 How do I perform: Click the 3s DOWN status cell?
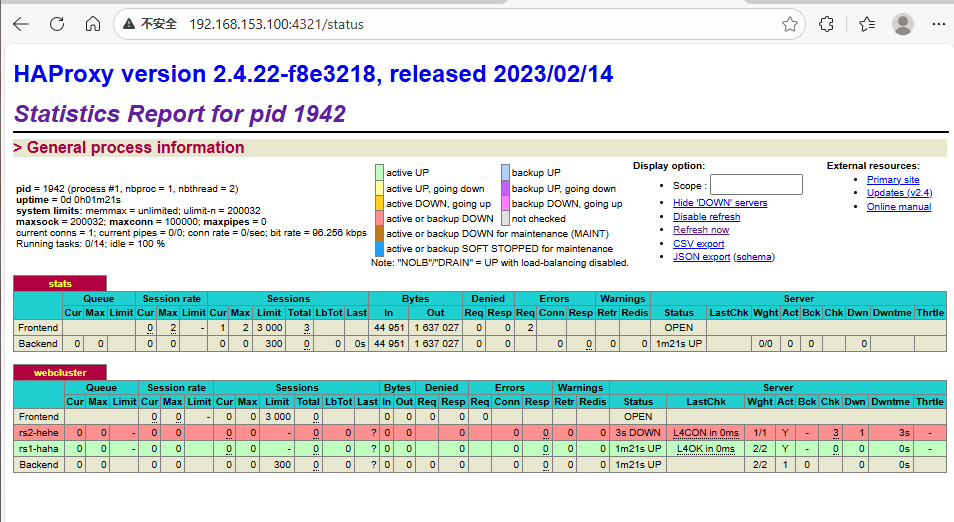[638, 433]
